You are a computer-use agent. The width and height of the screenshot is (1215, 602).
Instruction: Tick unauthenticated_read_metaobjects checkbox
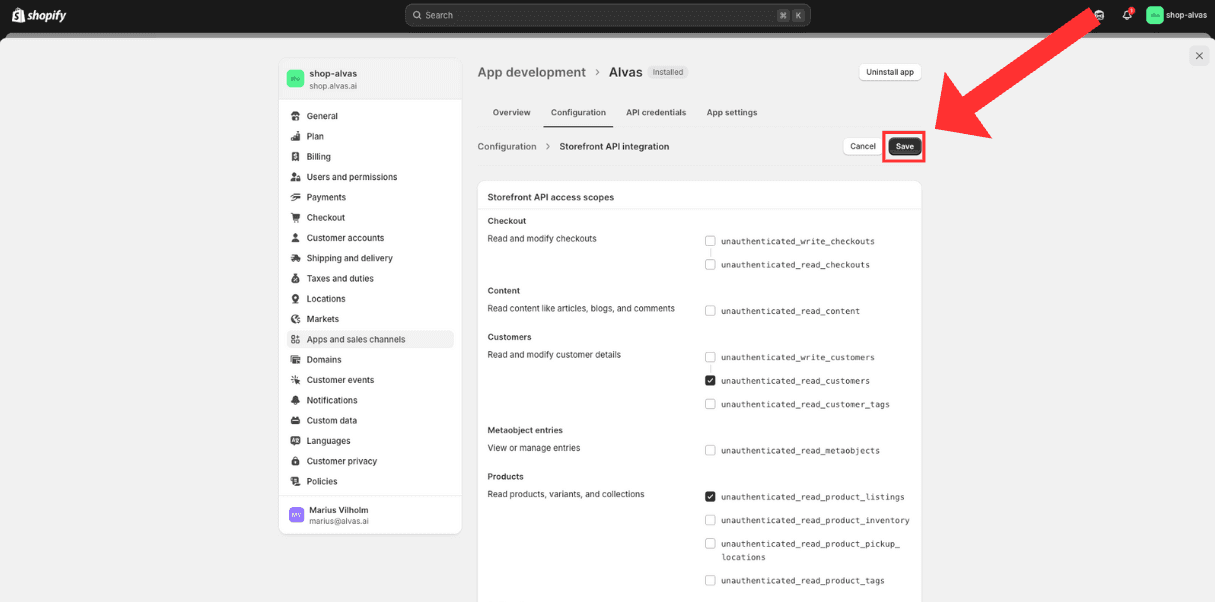tap(710, 450)
